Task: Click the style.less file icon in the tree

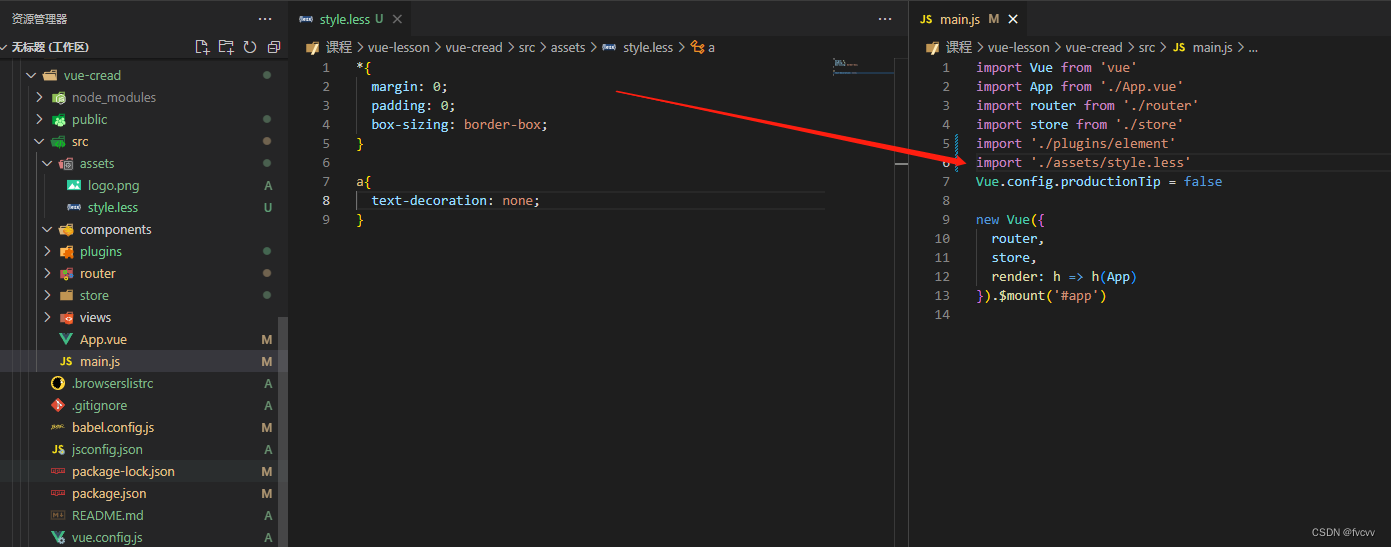Action: click(x=74, y=207)
